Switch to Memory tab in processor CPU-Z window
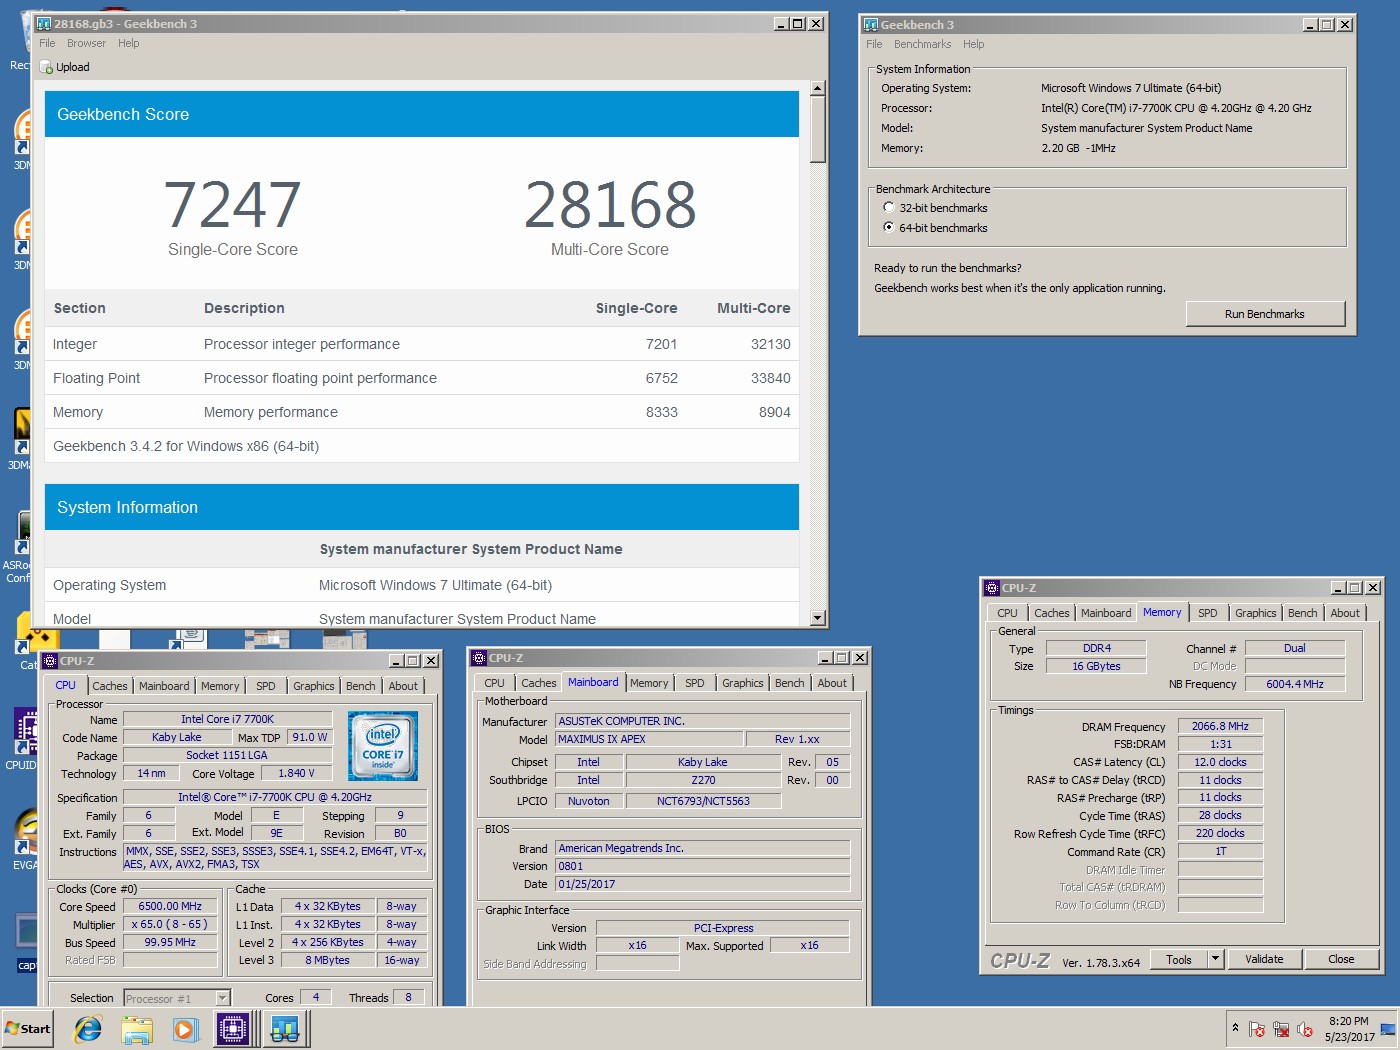Image resolution: width=1400 pixels, height=1050 pixels. point(220,686)
